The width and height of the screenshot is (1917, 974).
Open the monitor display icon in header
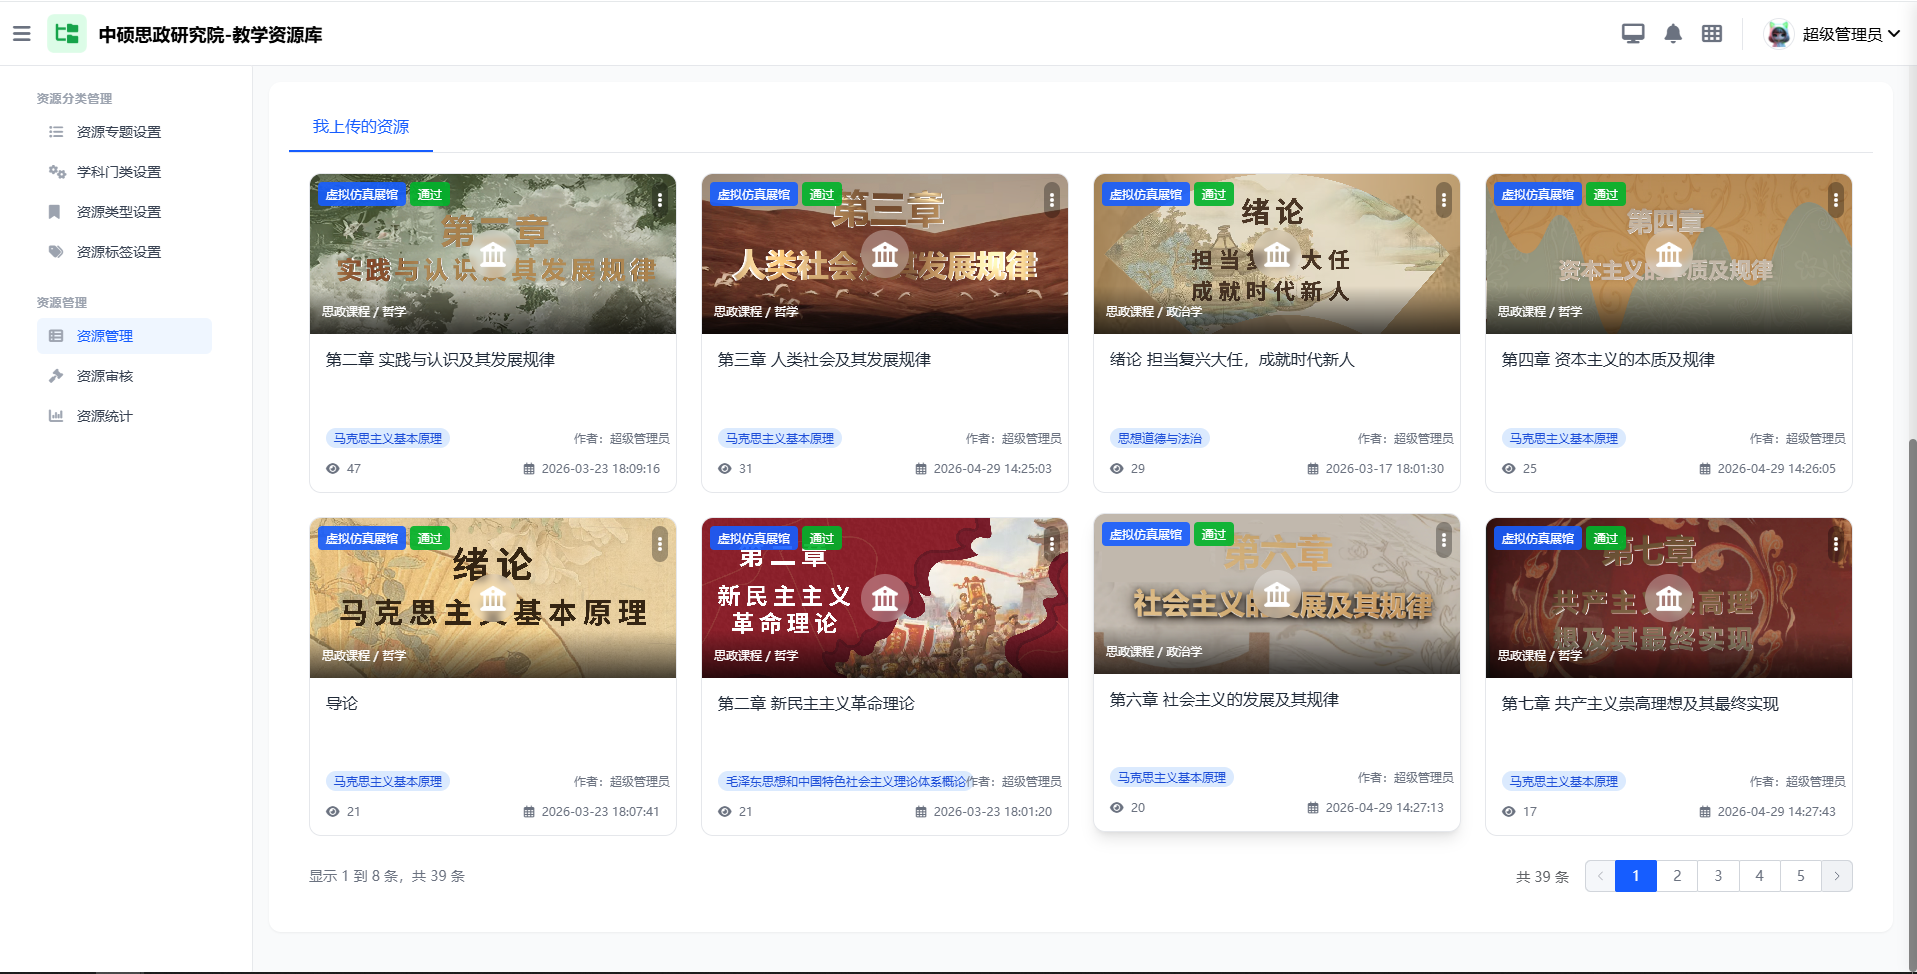(1633, 34)
